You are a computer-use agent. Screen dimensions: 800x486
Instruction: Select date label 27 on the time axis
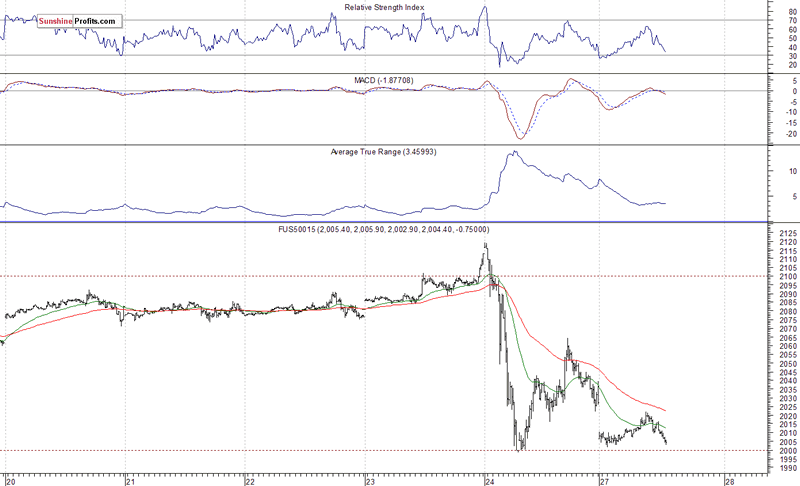coord(603,478)
